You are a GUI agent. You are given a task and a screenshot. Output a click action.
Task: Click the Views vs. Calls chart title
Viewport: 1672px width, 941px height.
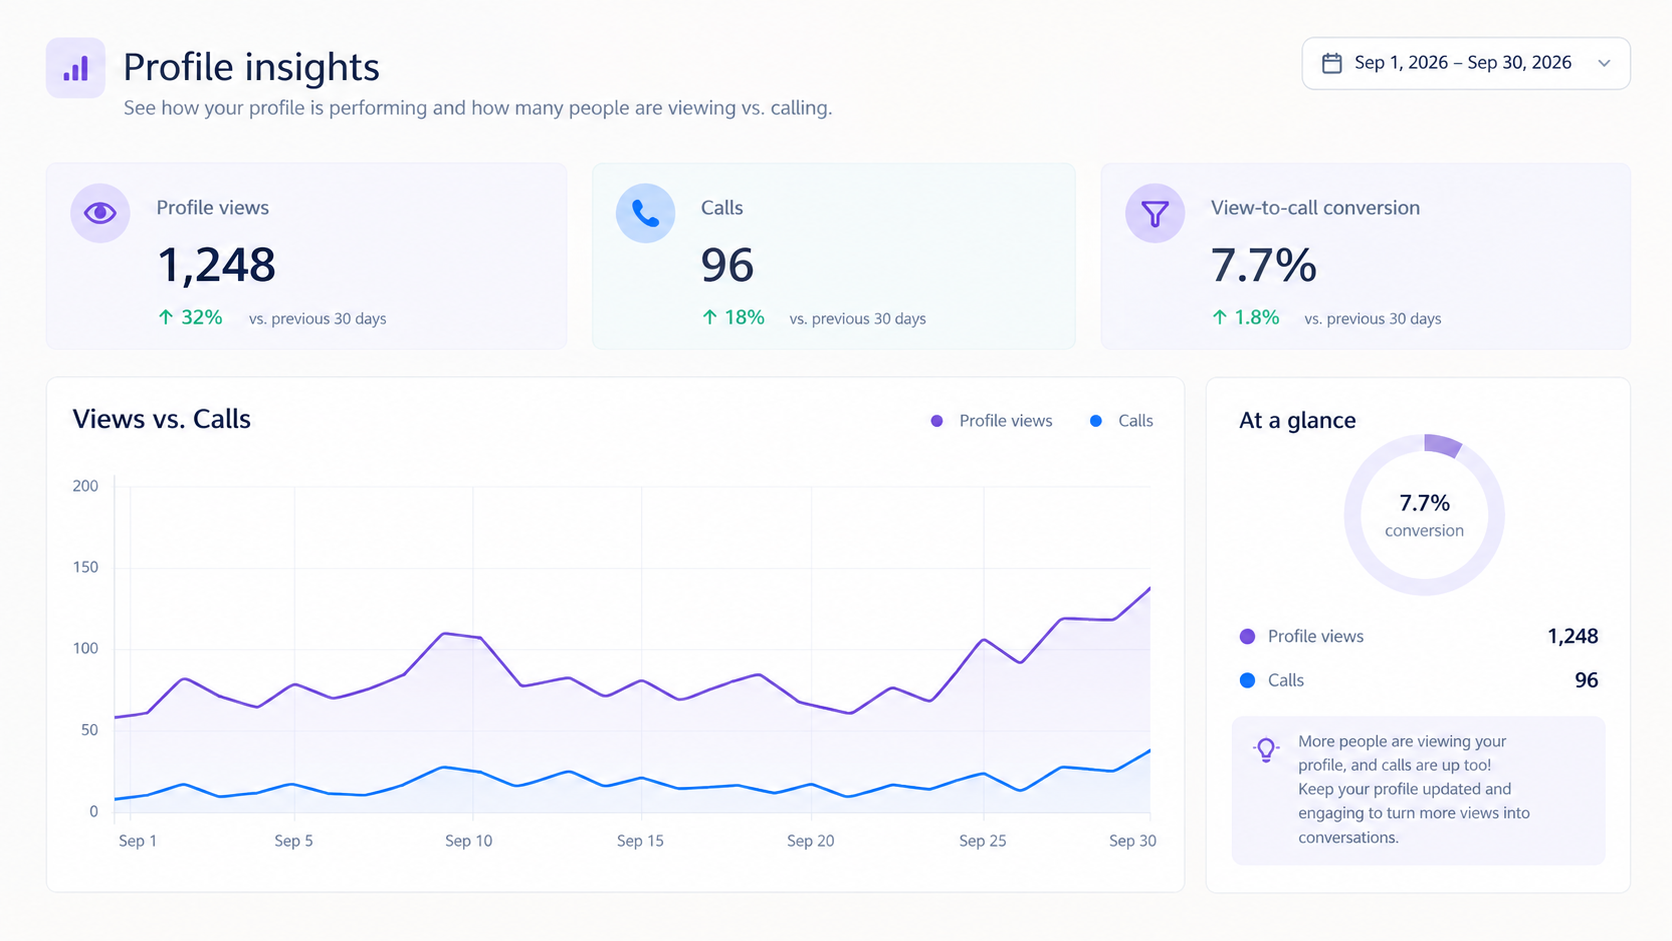click(161, 419)
